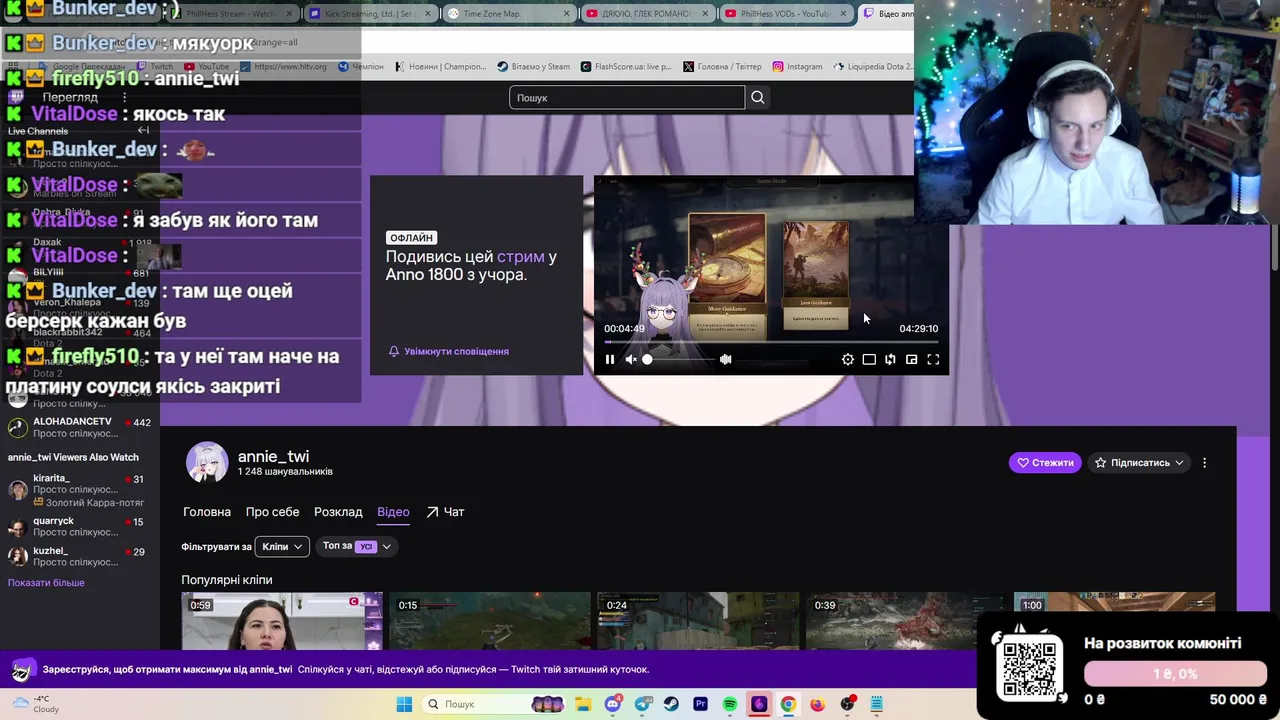Open the Підписатись subscribe dropdown
The height and width of the screenshot is (720, 1280).
(x=1140, y=463)
